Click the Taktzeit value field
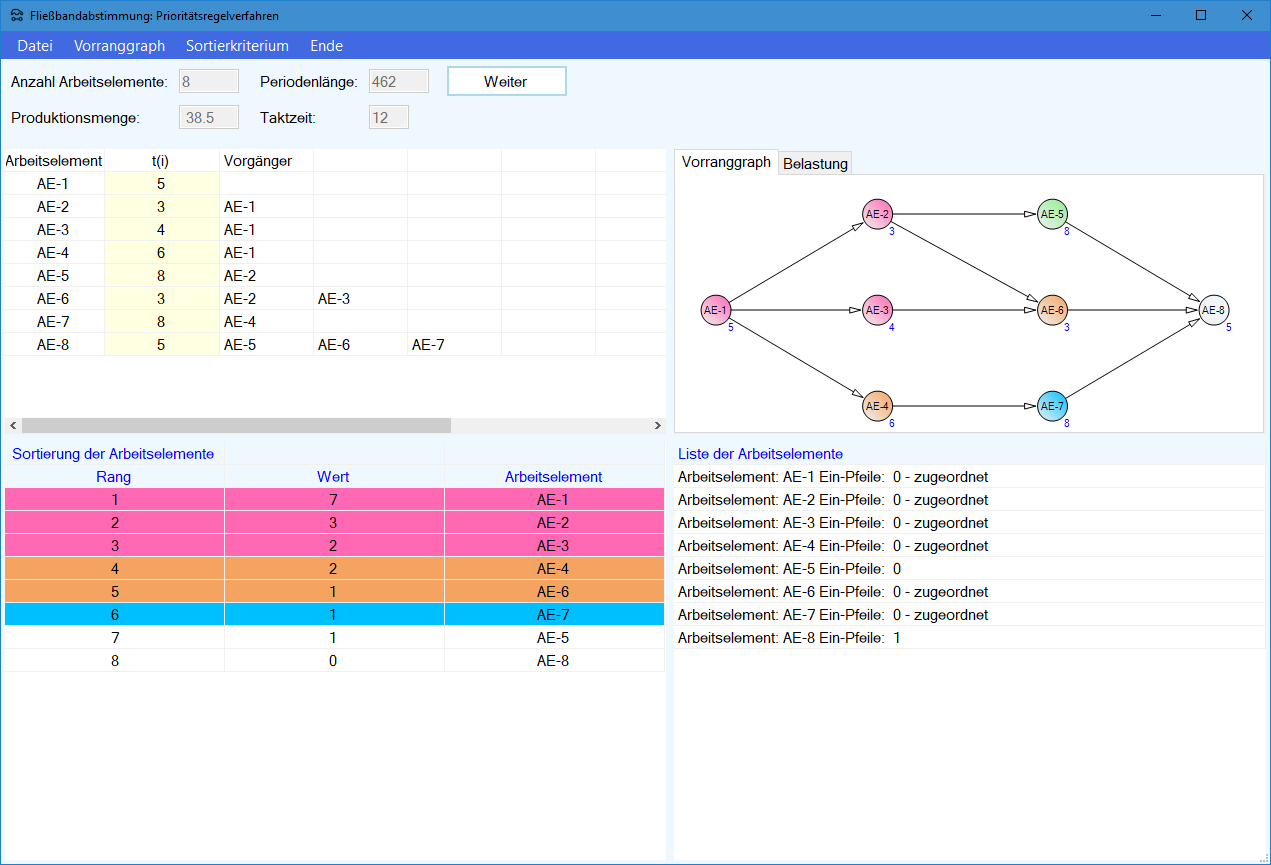 [388, 118]
